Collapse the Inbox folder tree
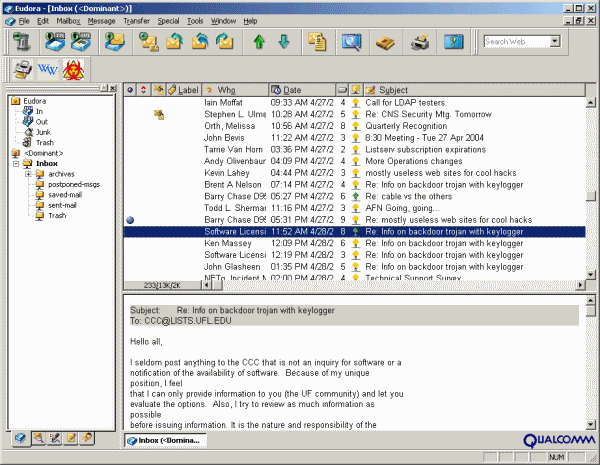The image size is (600, 465). pyautogui.click(x=16, y=163)
